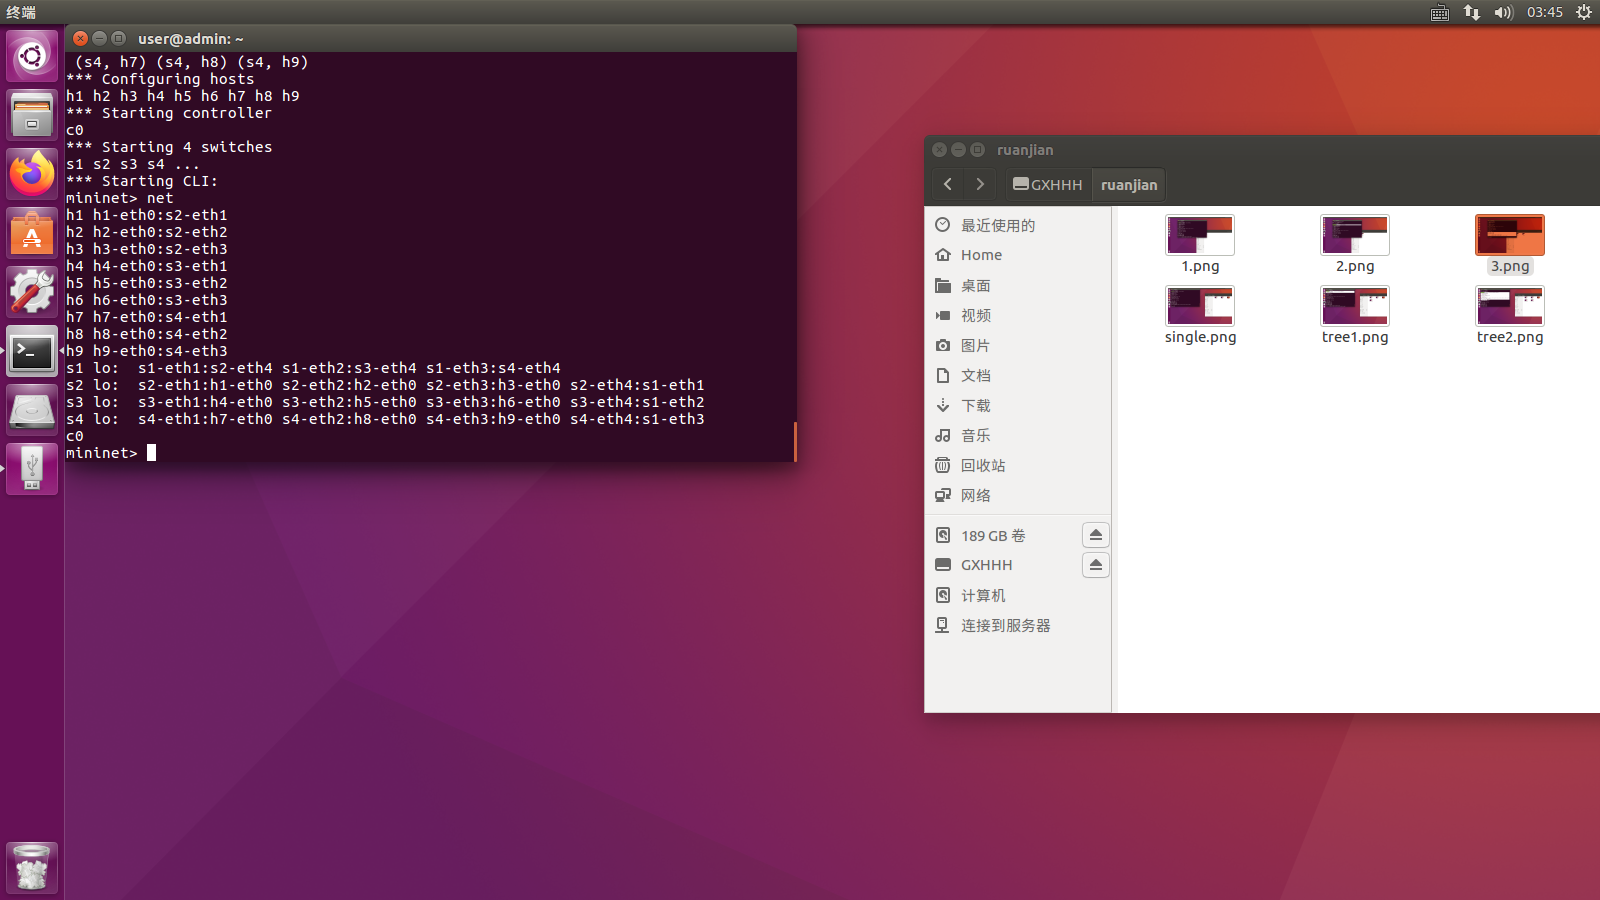
Task: Open the Files manager launcher icon
Action: 32,115
